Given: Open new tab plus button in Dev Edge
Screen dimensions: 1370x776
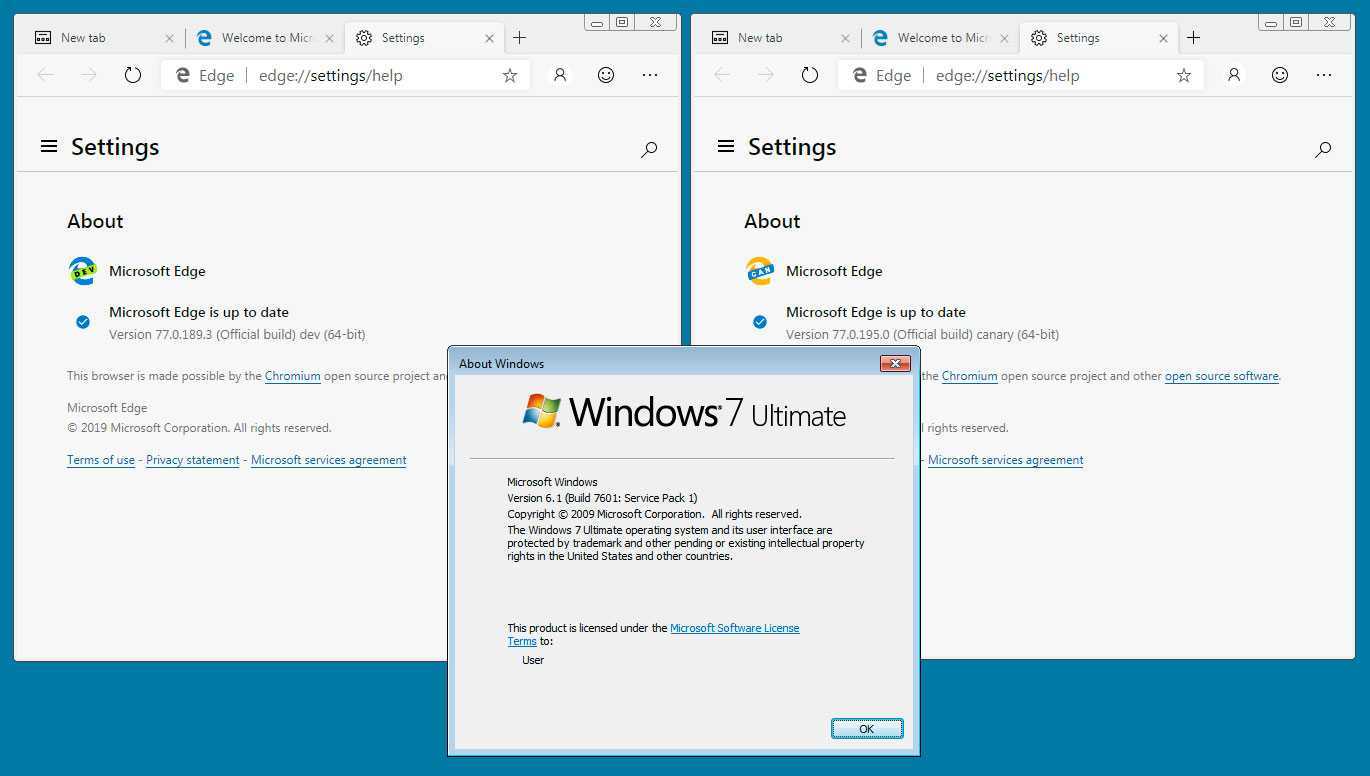Looking at the screenshot, I should click(x=519, y=38).
